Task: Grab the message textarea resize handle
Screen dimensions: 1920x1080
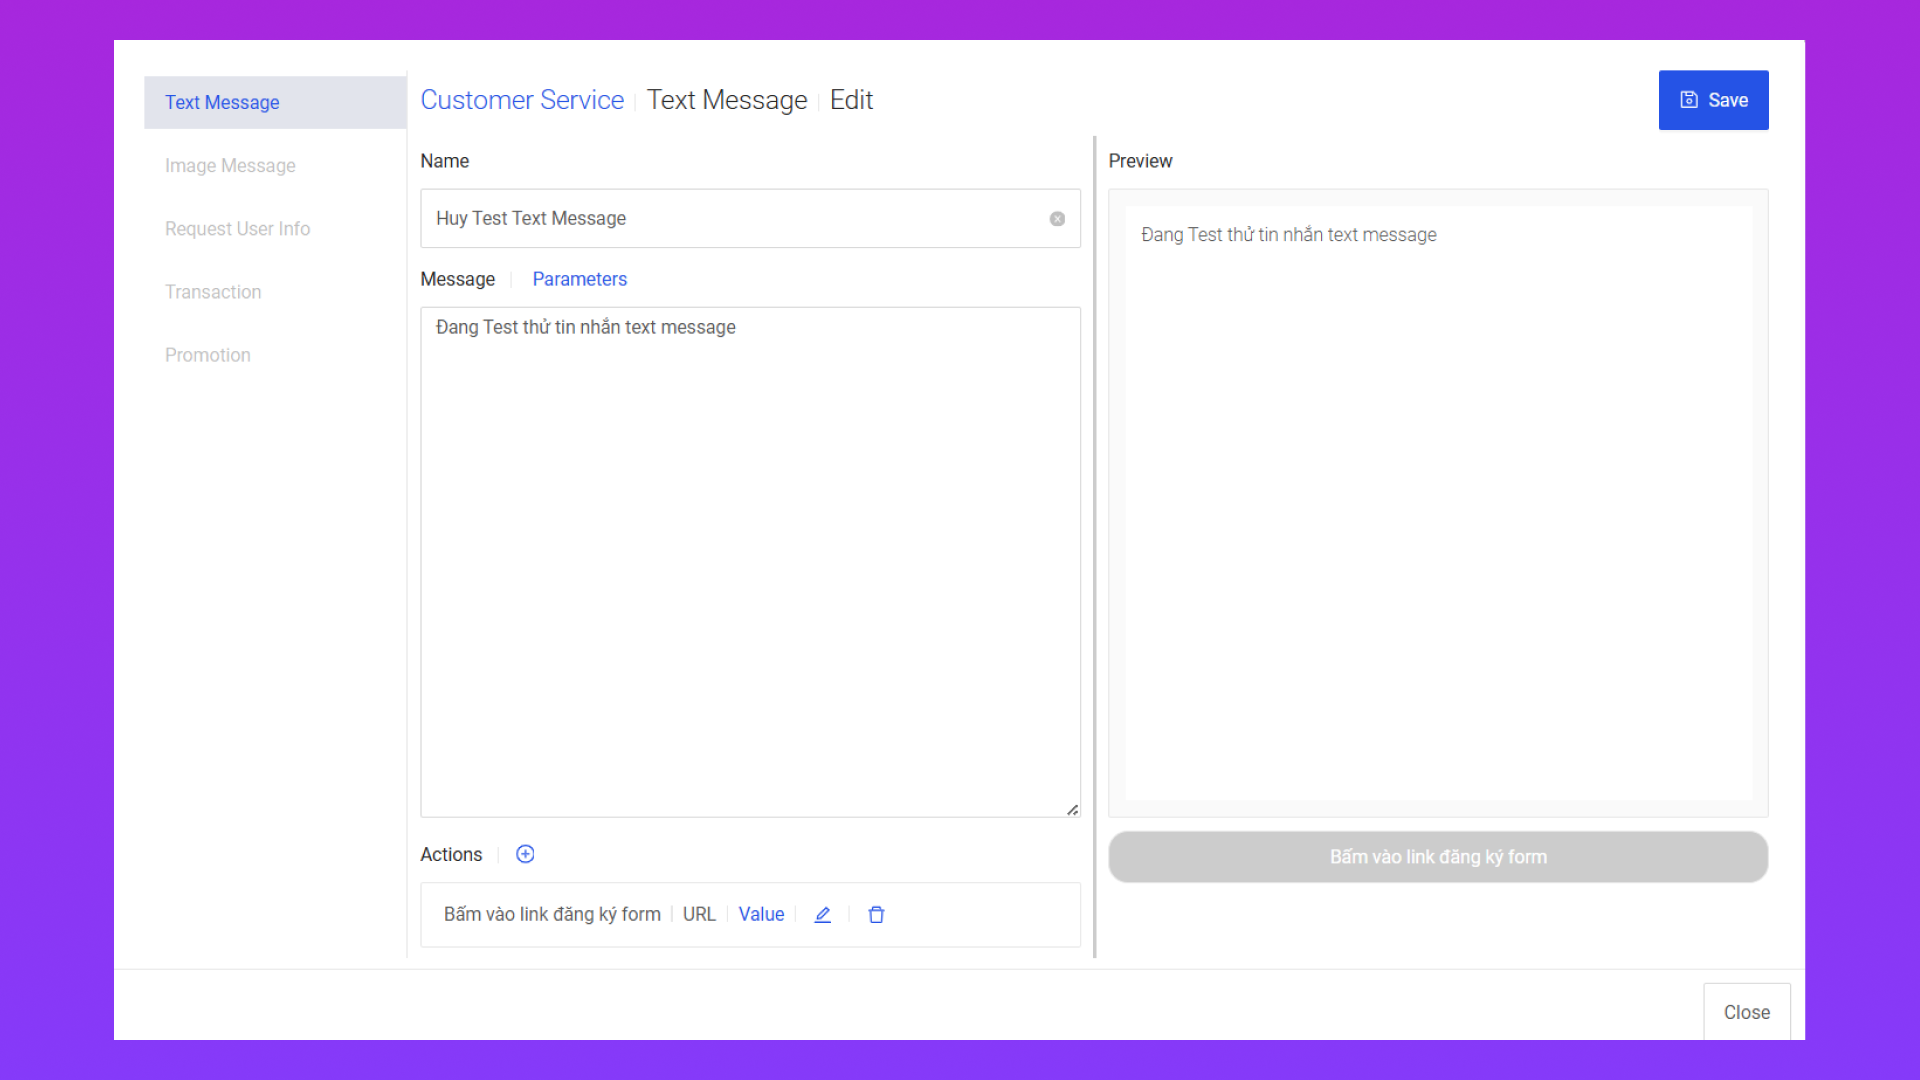Action: [x=1072, y=810]
